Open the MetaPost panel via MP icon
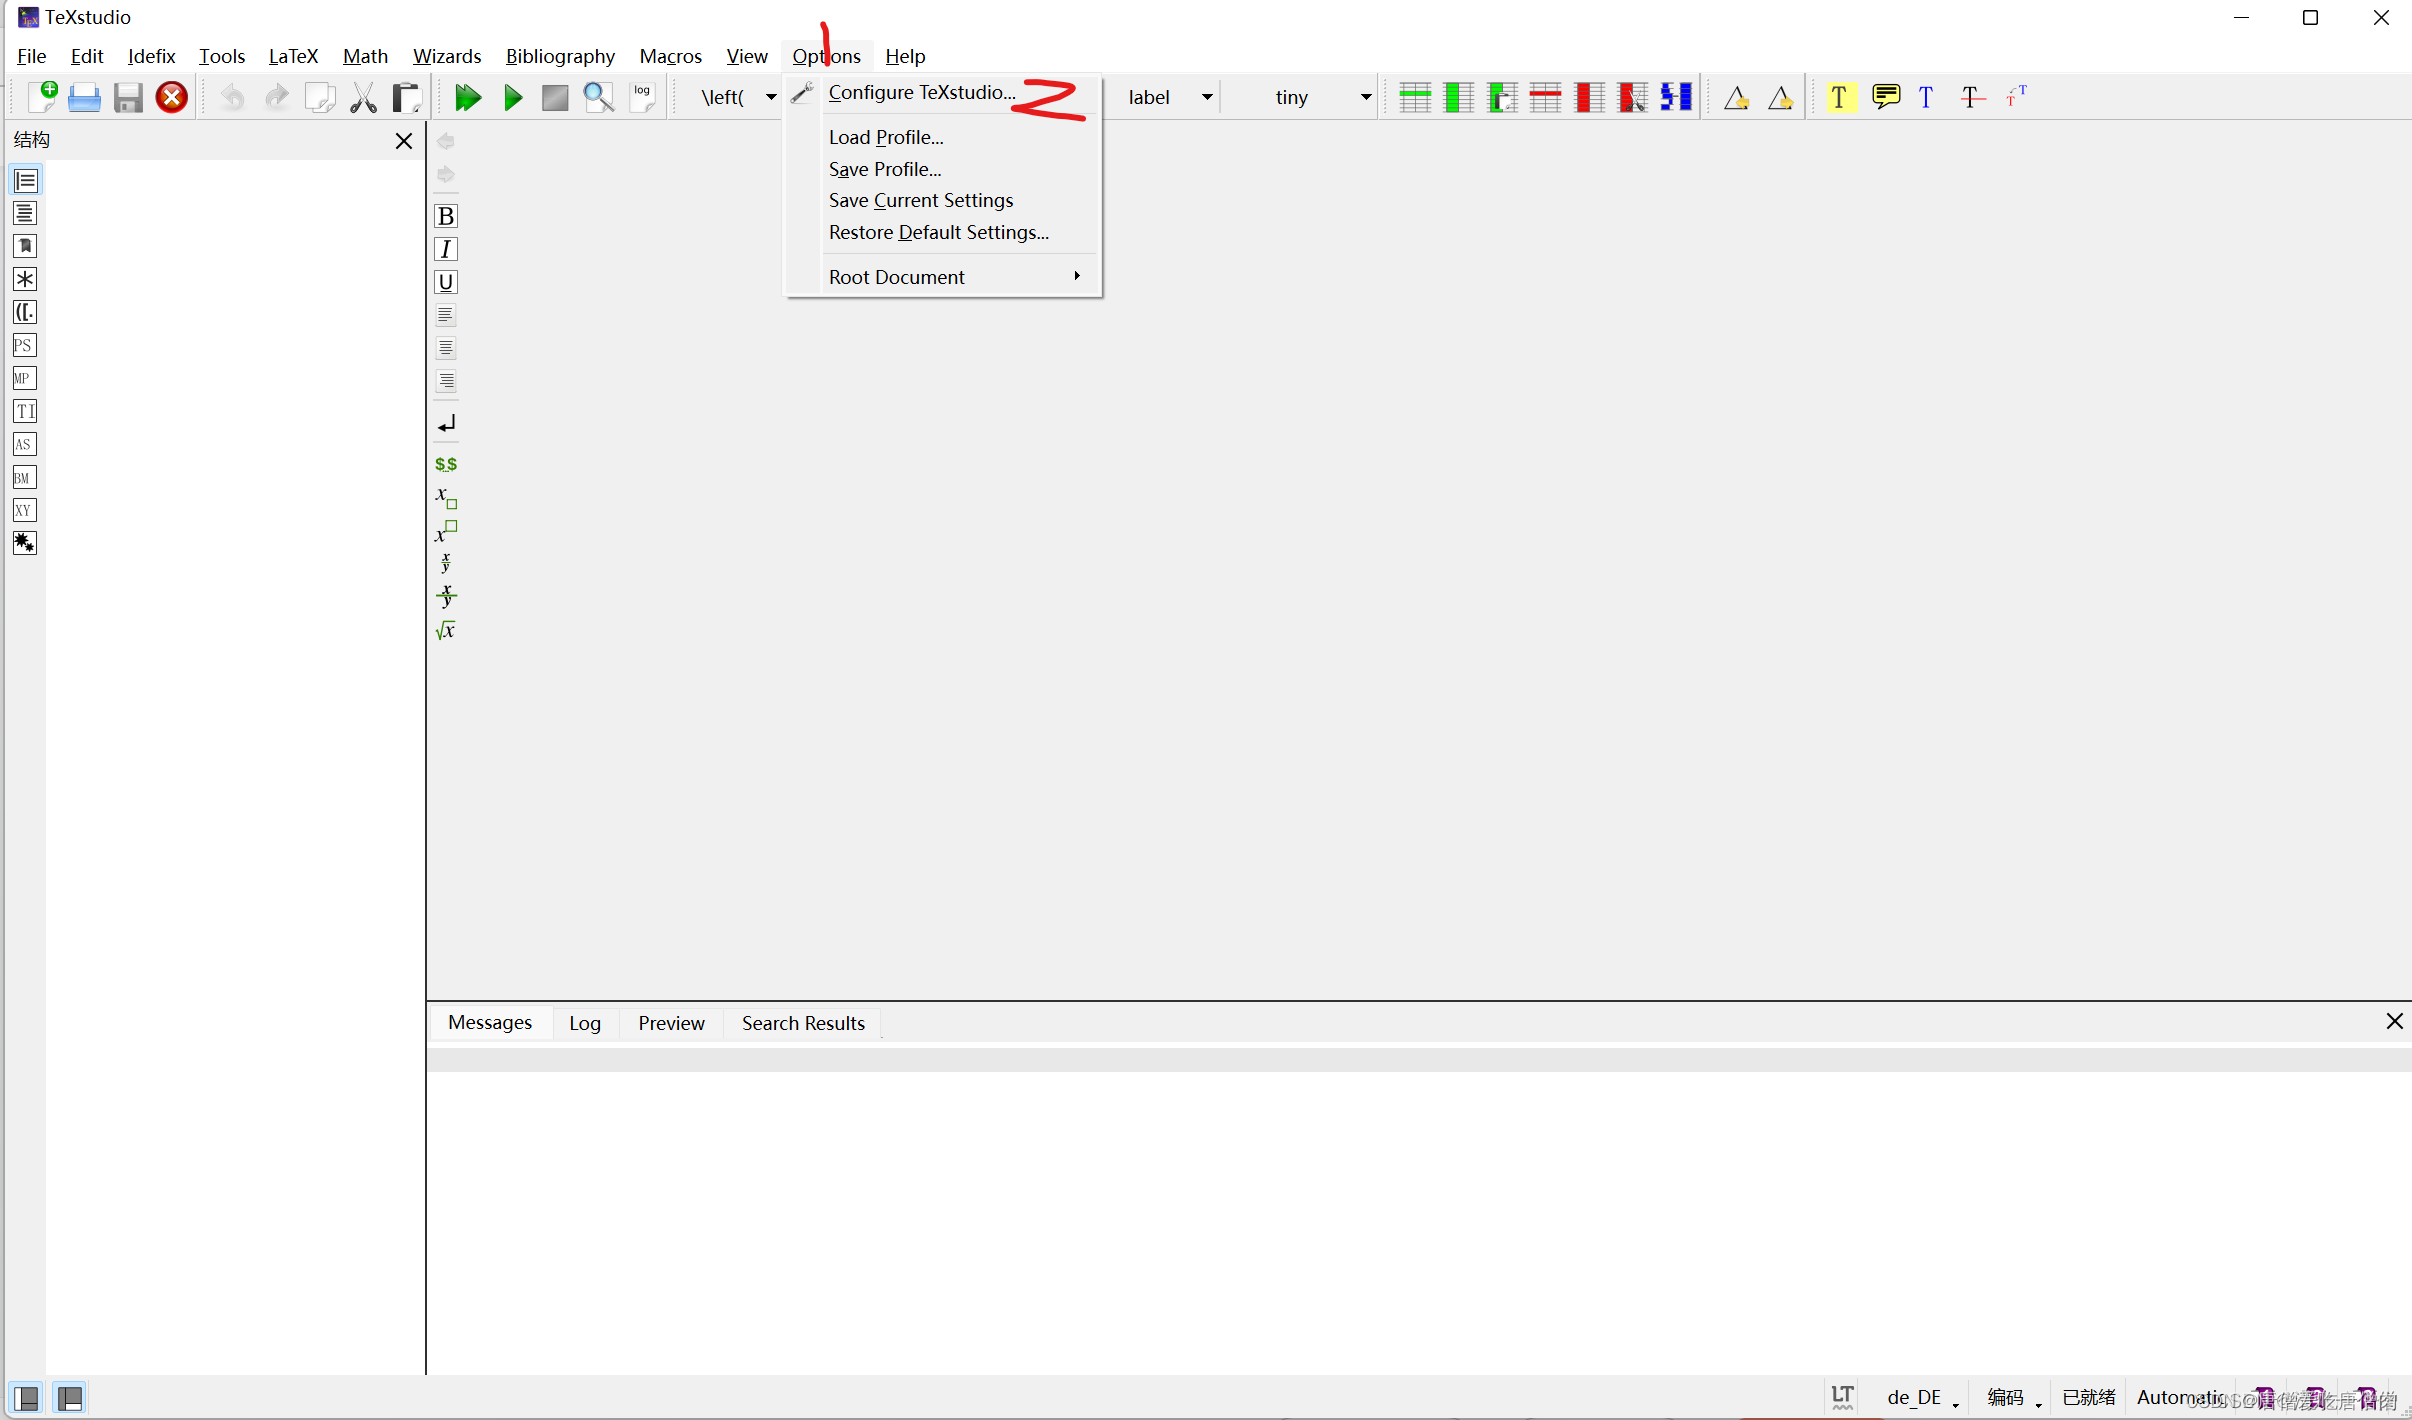Screen dimensions: 2412x1420 [x=25, y=378]
